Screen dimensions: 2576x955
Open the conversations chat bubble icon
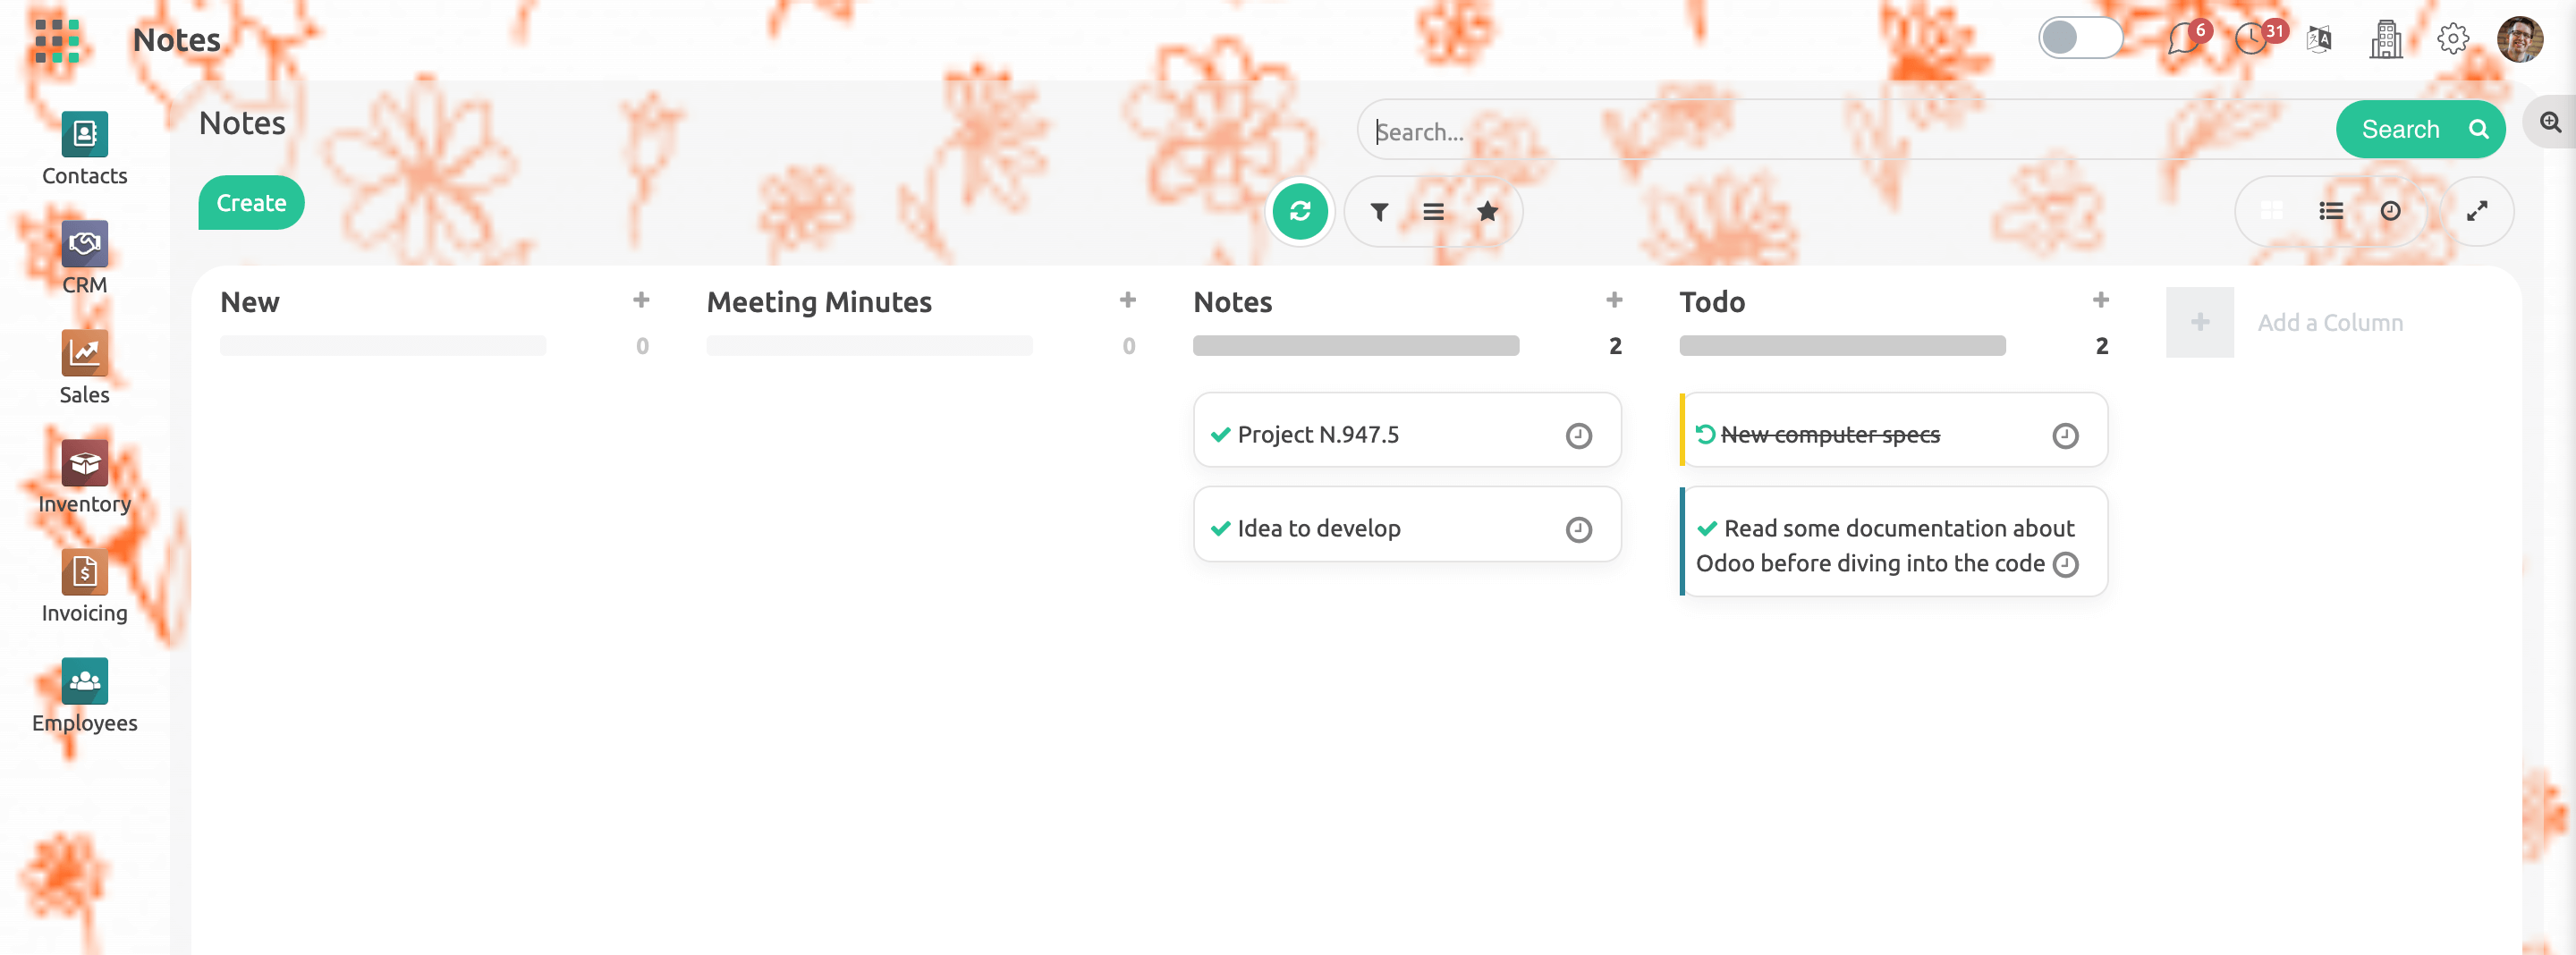[x=2182, y=39]
